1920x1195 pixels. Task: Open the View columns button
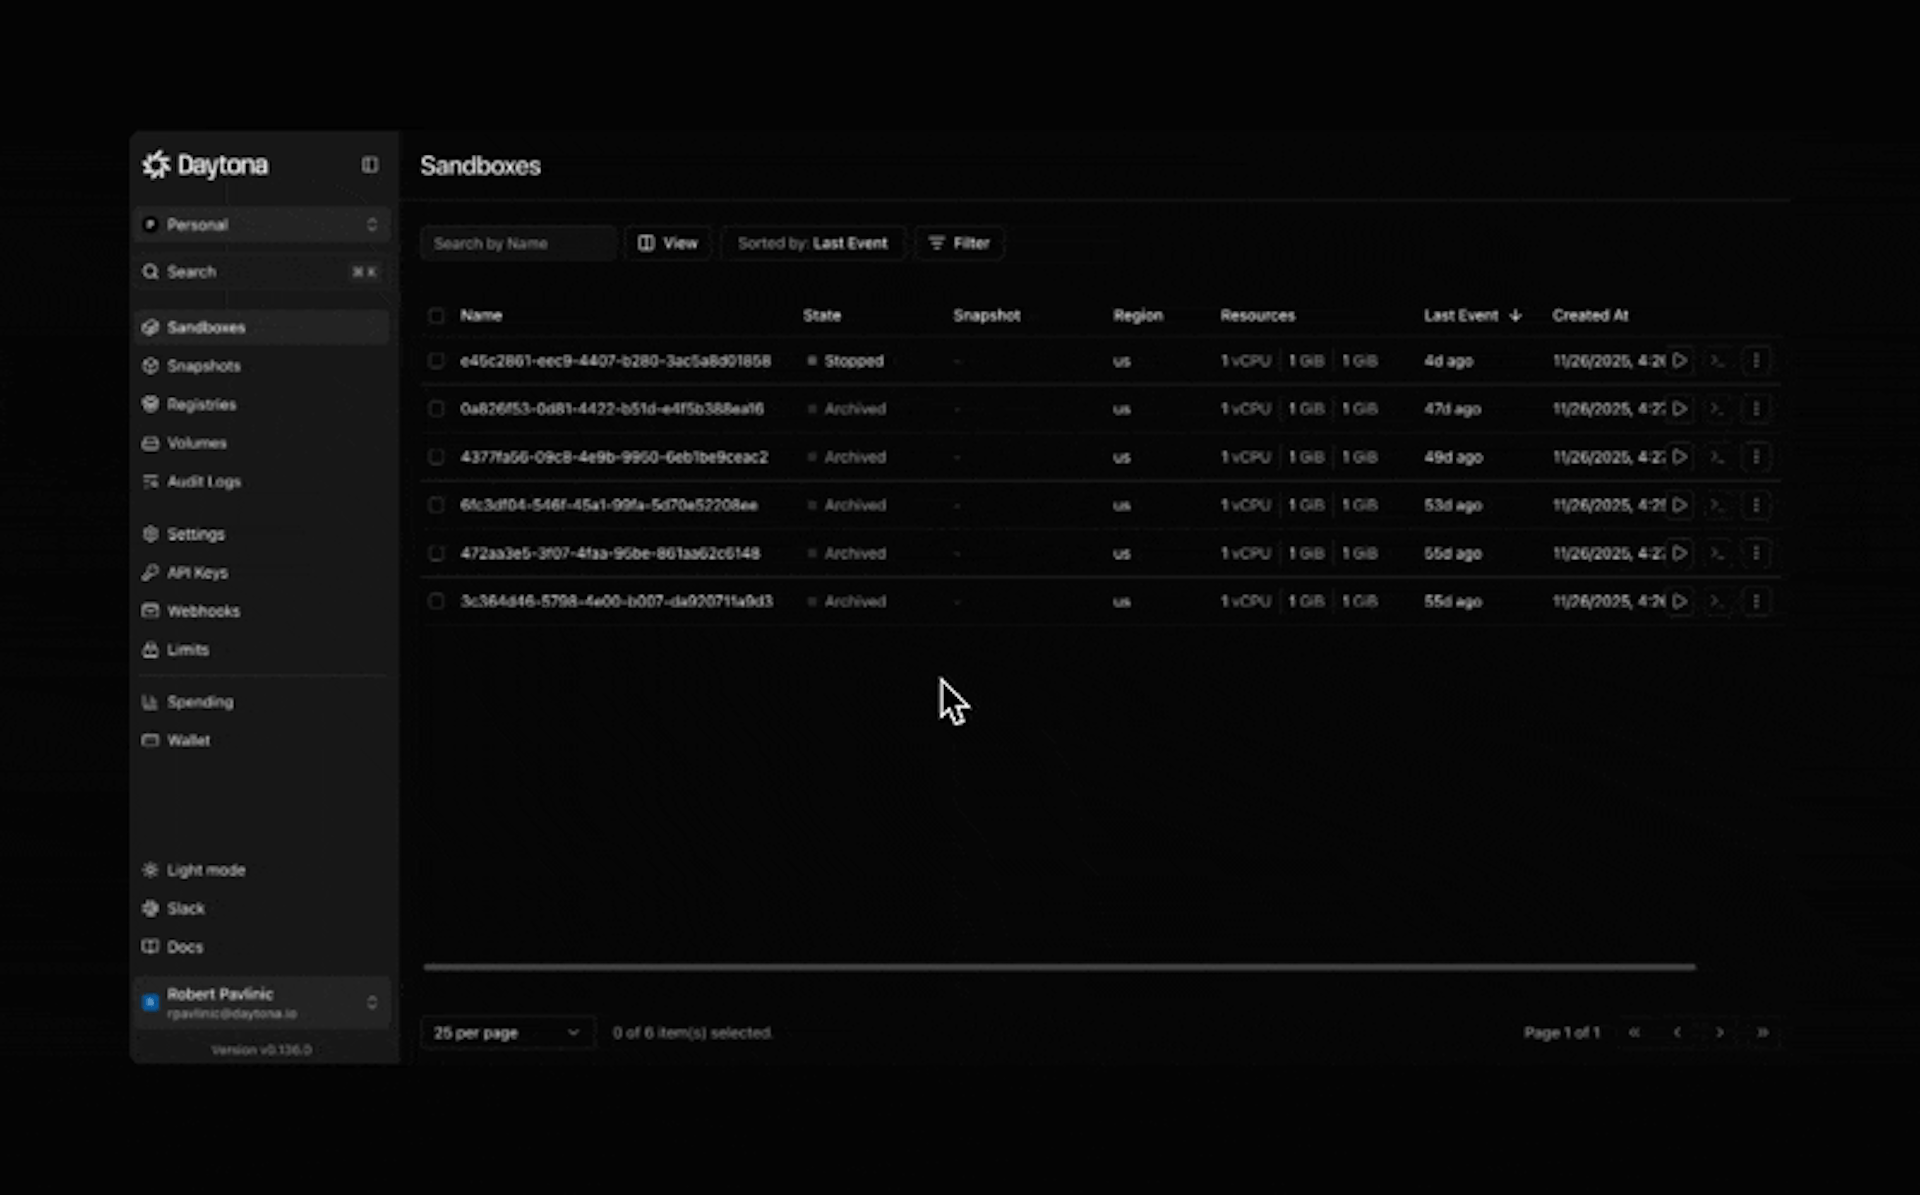(x=668, y=243)
